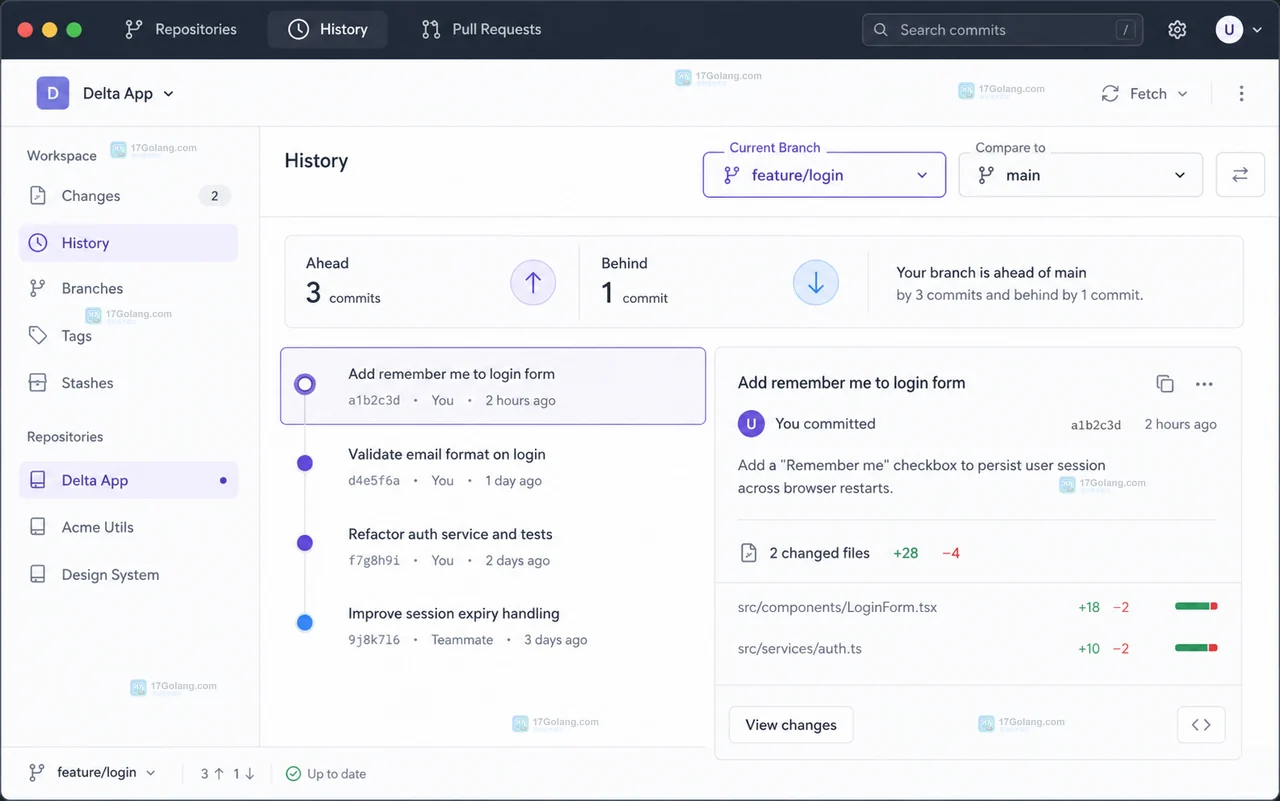Expand the Delta App repository dropdown

point(168,93)
